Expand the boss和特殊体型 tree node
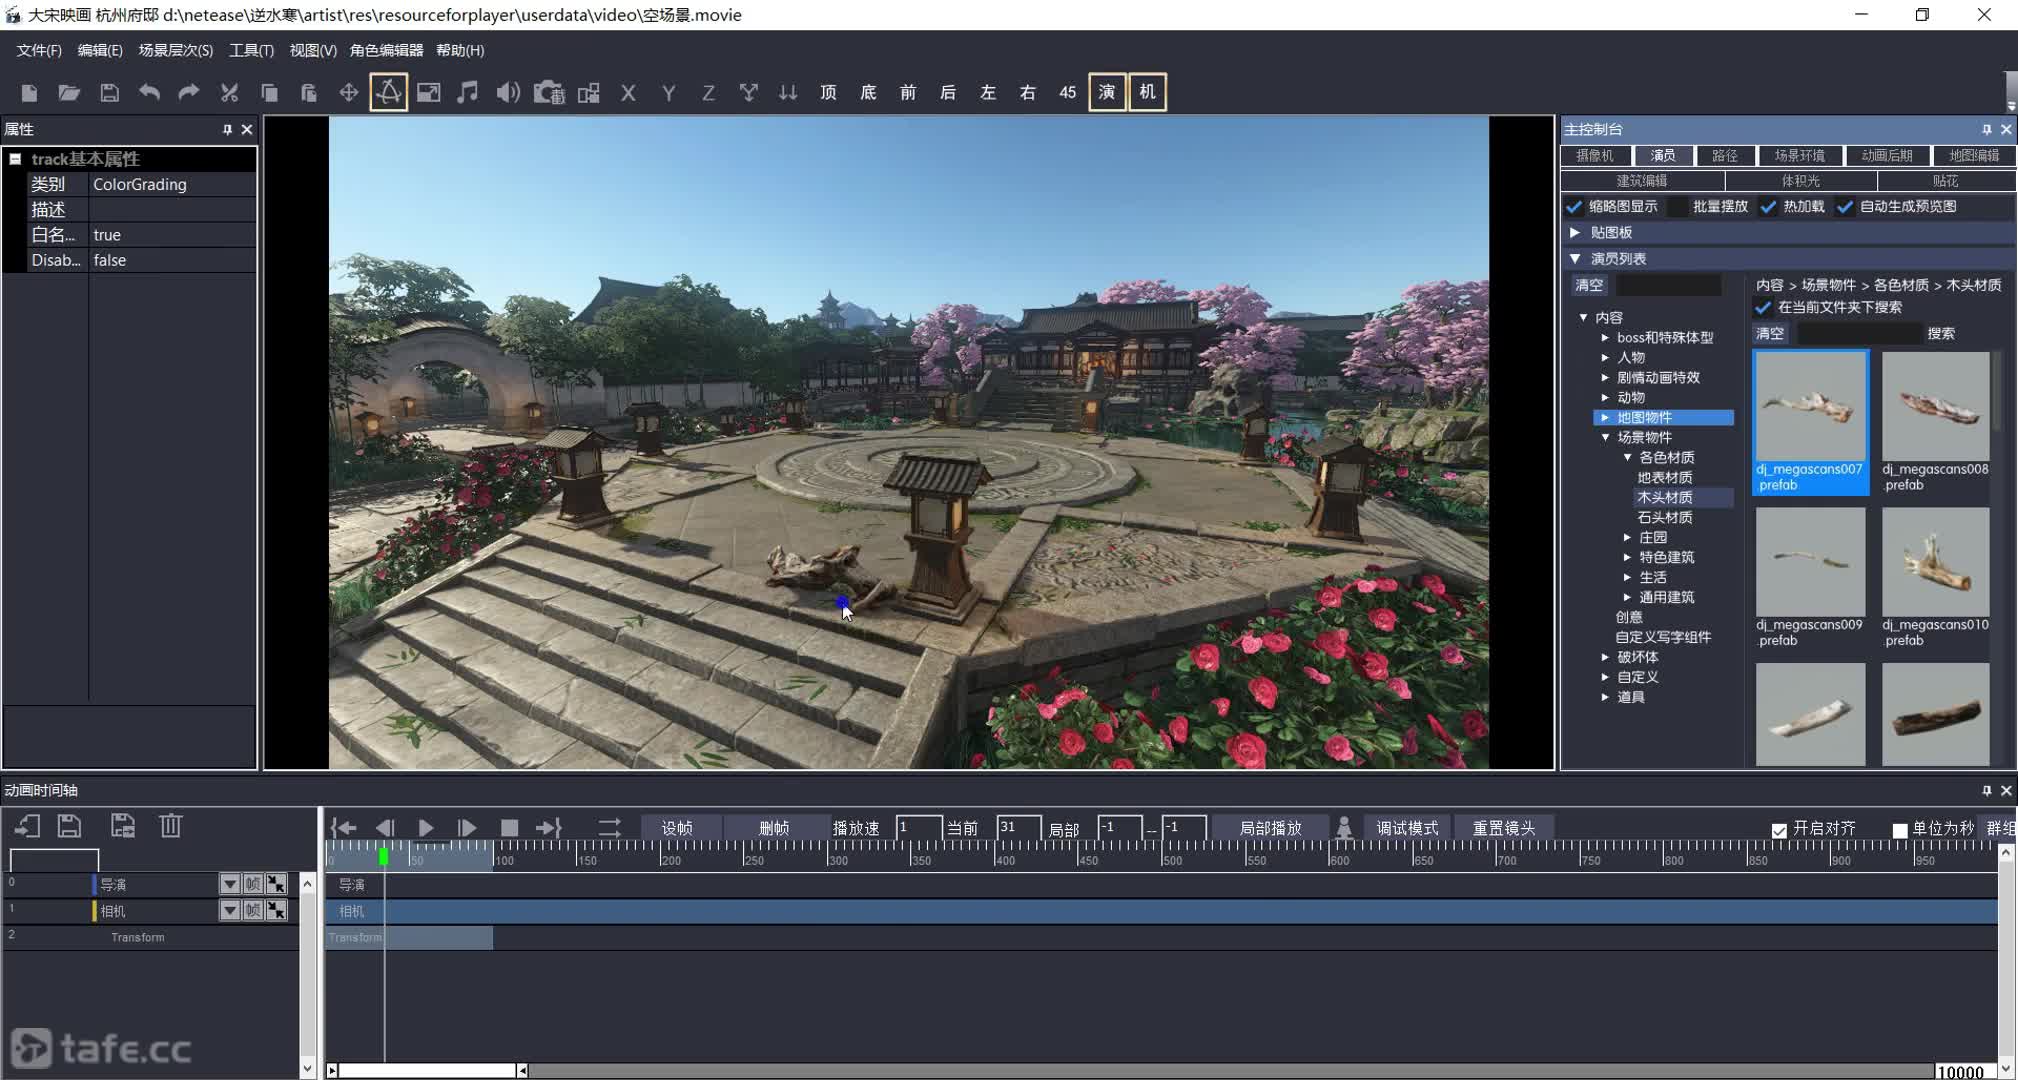Image resolution: width=2018 pixels, height=1080 pixels. click(x=1605, y=338)
